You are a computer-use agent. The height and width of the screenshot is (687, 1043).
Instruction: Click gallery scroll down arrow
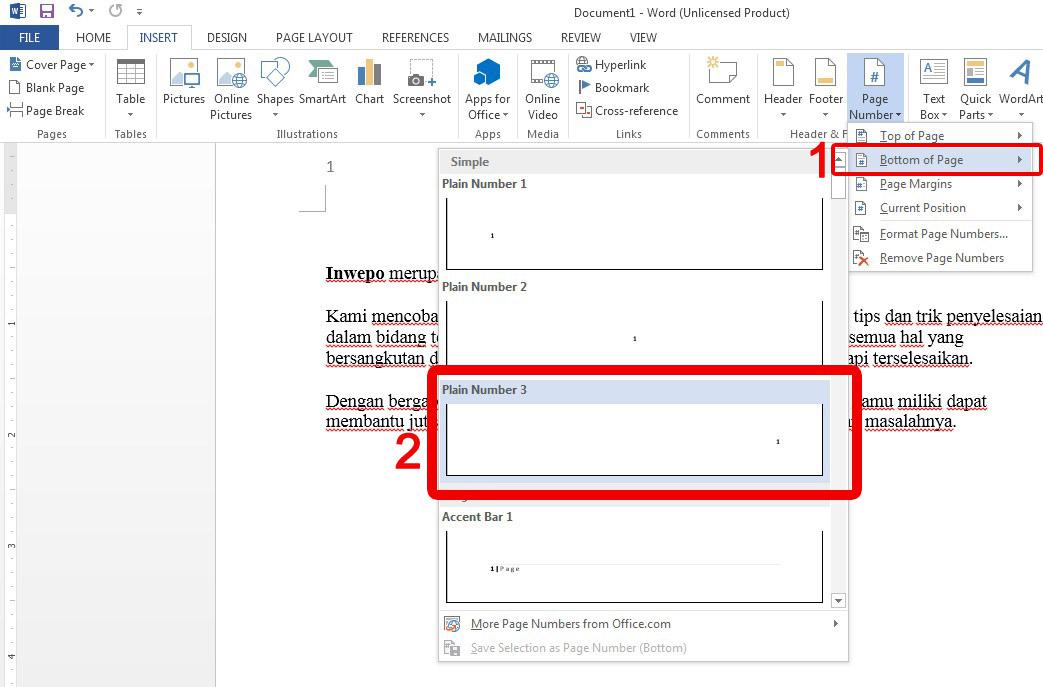coord(839,601)
